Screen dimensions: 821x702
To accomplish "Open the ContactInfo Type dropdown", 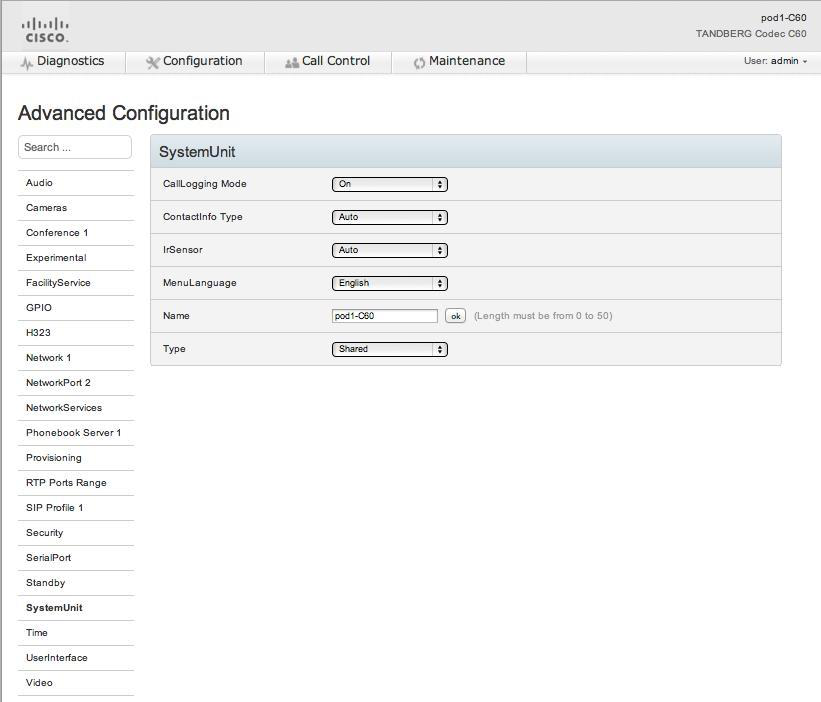I will [390, 217].
